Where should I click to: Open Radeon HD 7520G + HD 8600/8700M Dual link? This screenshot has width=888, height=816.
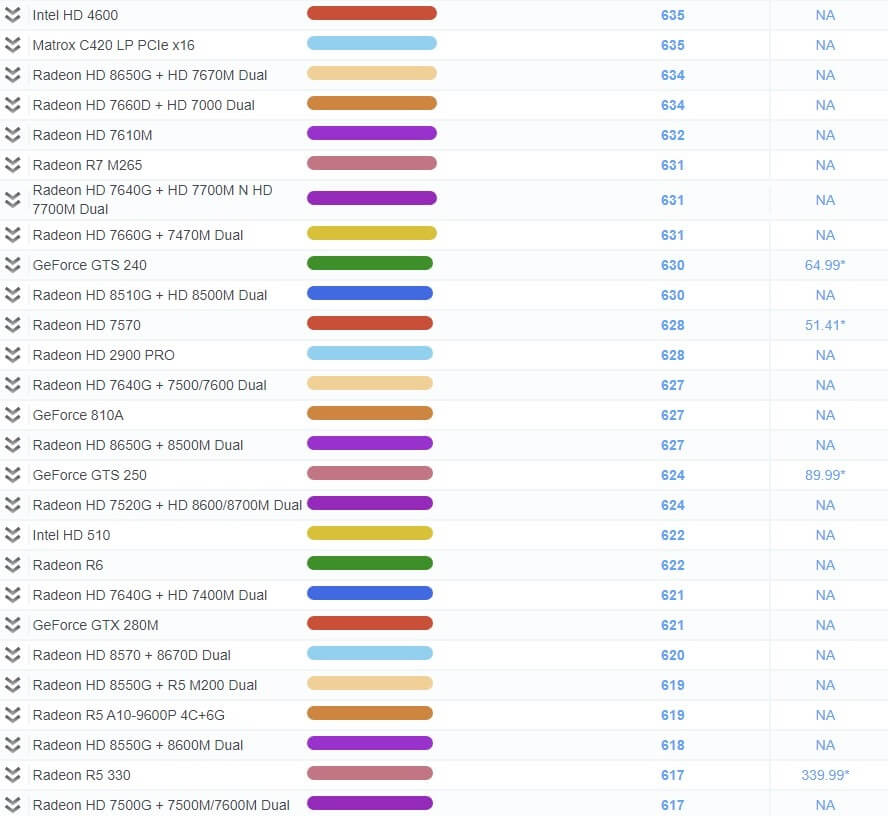pyautogui.click(x=167, y=506)
